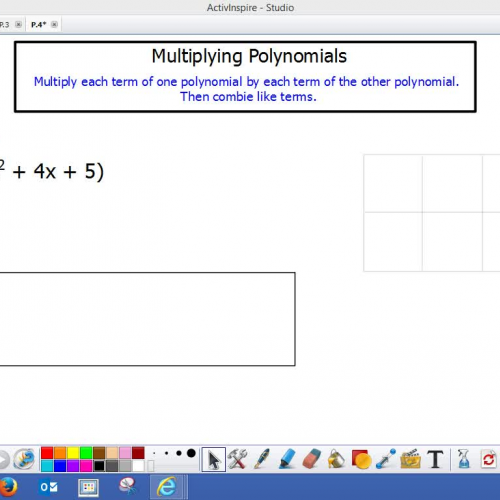Select the Eraser tool
This screenshot has height=500, width=500.
[311, 459]
